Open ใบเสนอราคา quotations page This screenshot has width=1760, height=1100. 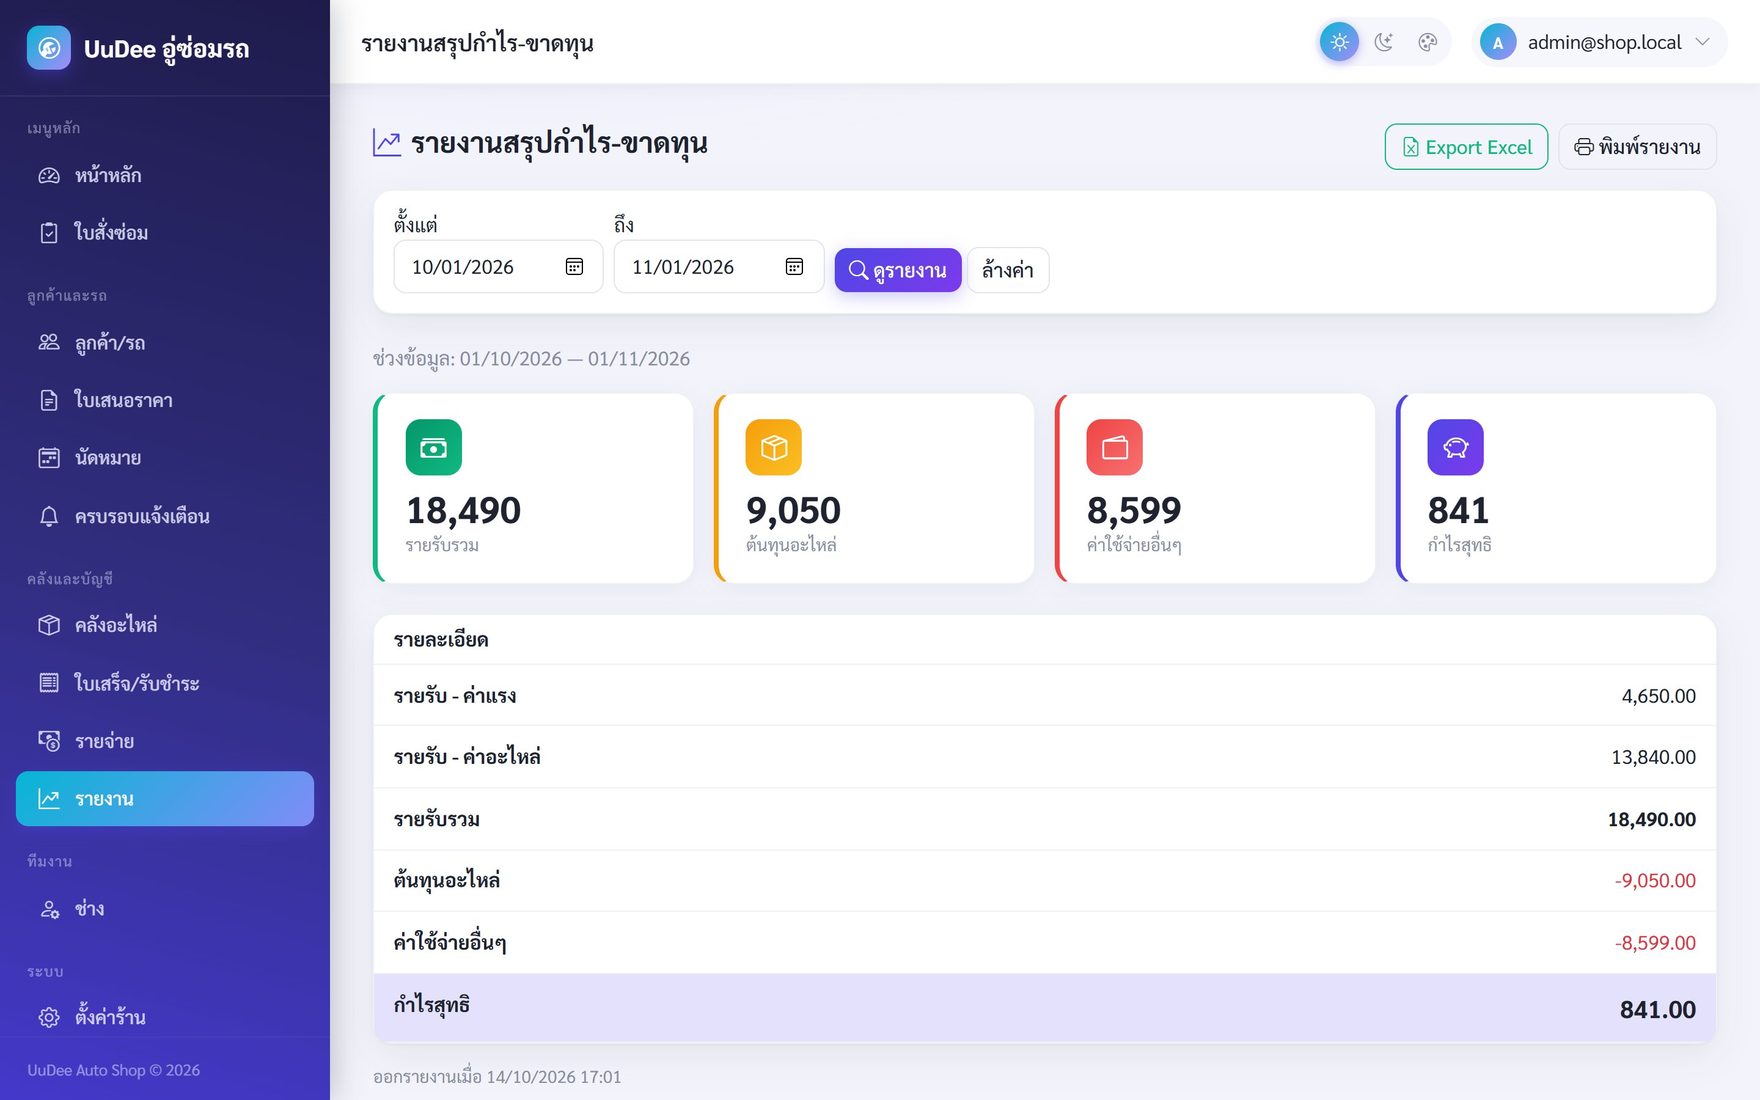coord(165,400)
